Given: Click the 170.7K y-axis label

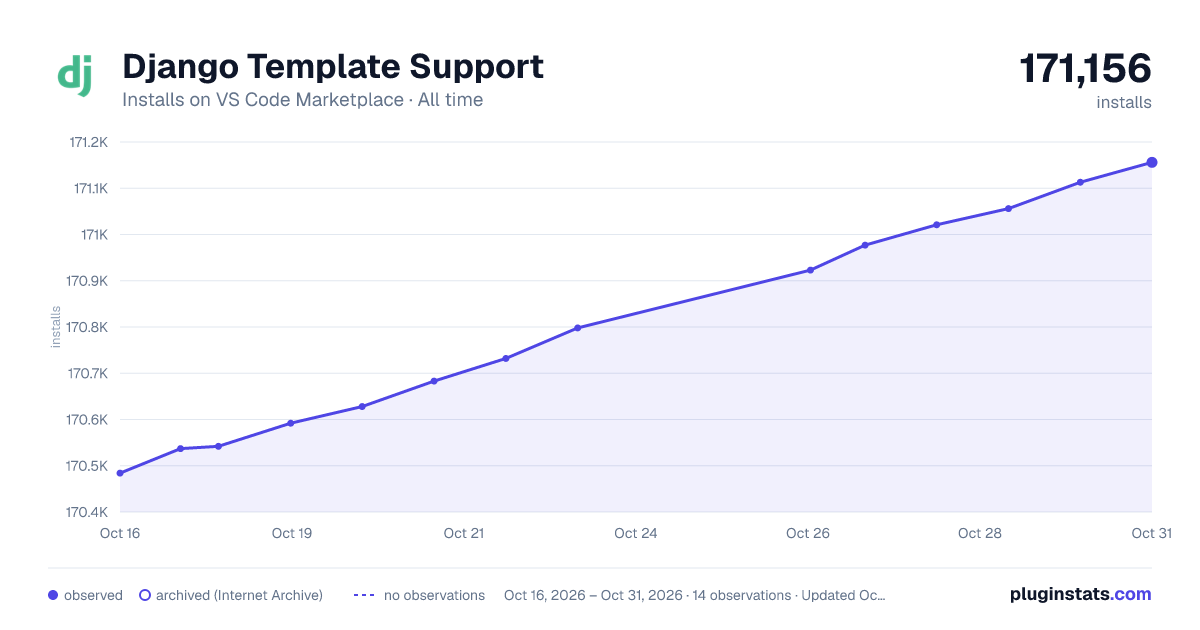Looking at the screenshot, I should (87, 373).
